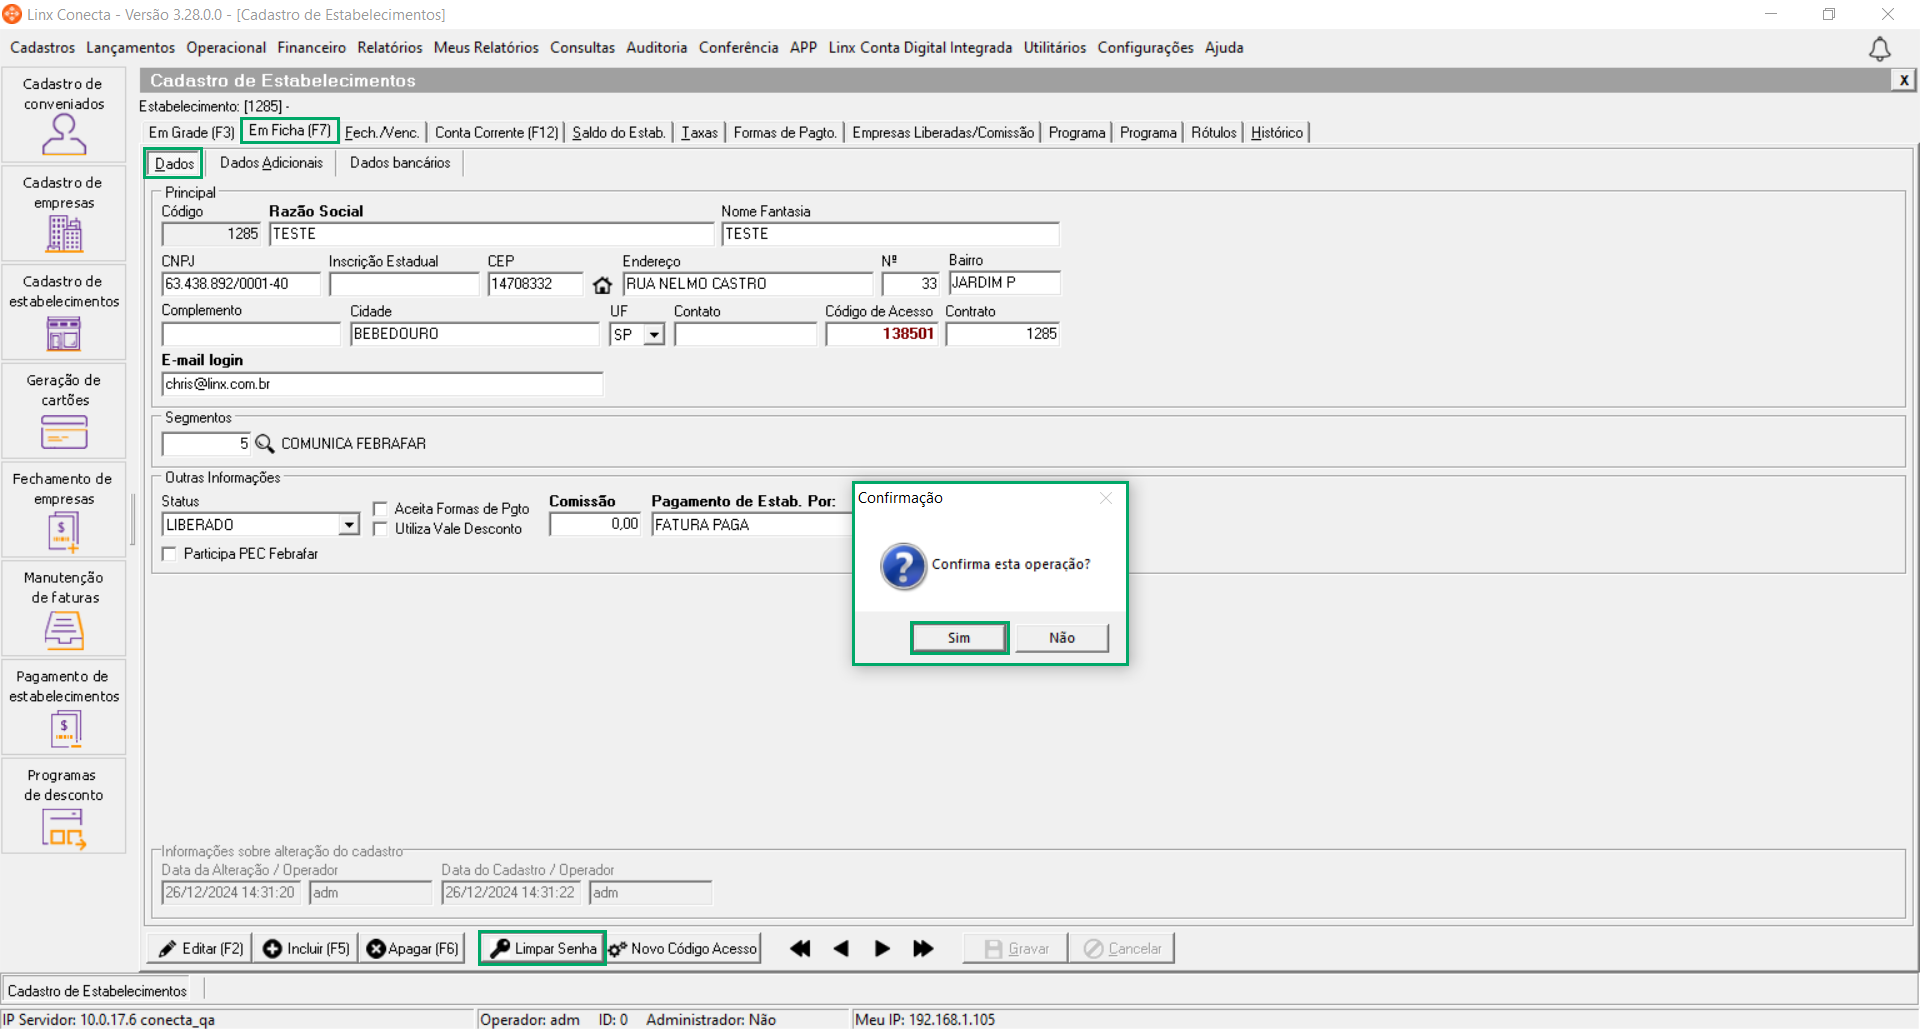Image resolution: width=1920 pixels, height=1029 pixels.
Task: Go to first record arrow
Action: 800,948
